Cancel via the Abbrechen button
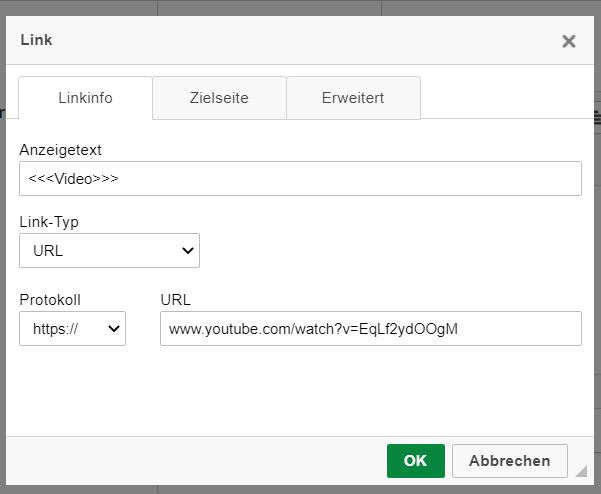The width and height of the screenshot is (601, 494). (x=509, y=461)
